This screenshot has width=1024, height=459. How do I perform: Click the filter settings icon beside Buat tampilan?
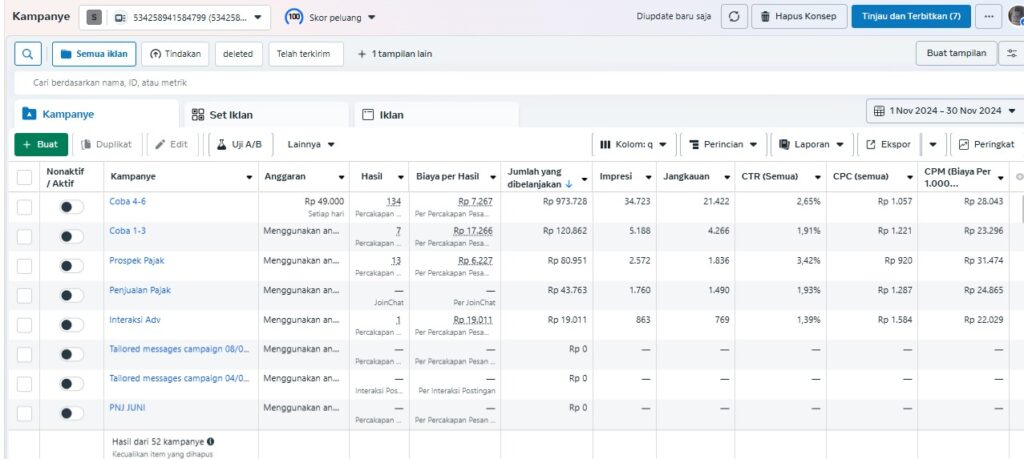click(1011, 53)
